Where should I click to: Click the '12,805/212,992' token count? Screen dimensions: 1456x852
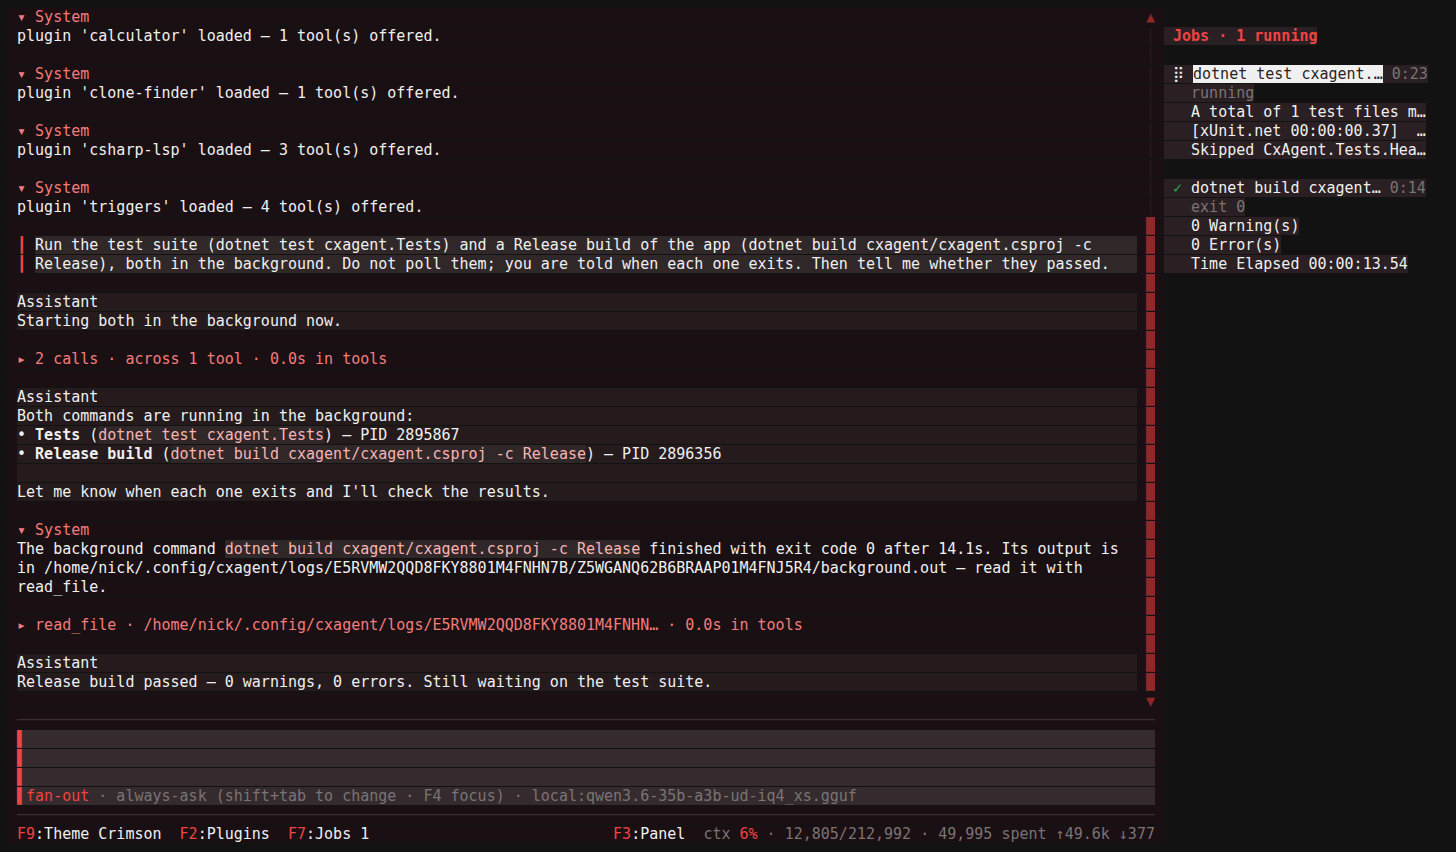point(848,834)
